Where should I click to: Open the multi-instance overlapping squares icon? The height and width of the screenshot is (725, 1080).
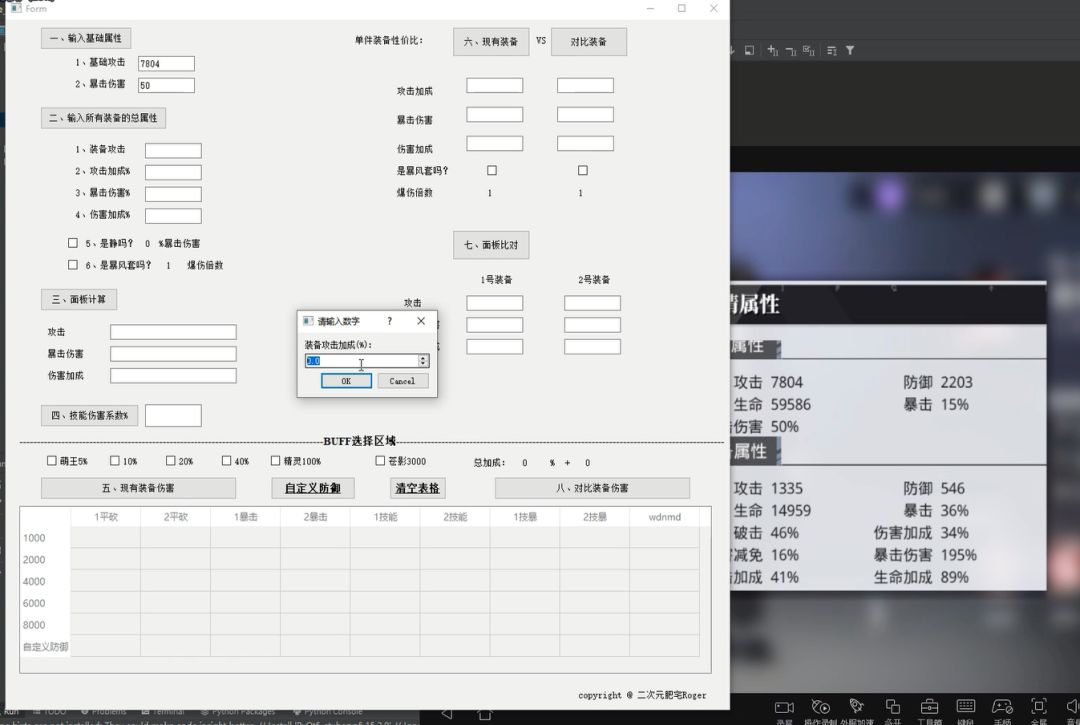click(x=893, y=706)
